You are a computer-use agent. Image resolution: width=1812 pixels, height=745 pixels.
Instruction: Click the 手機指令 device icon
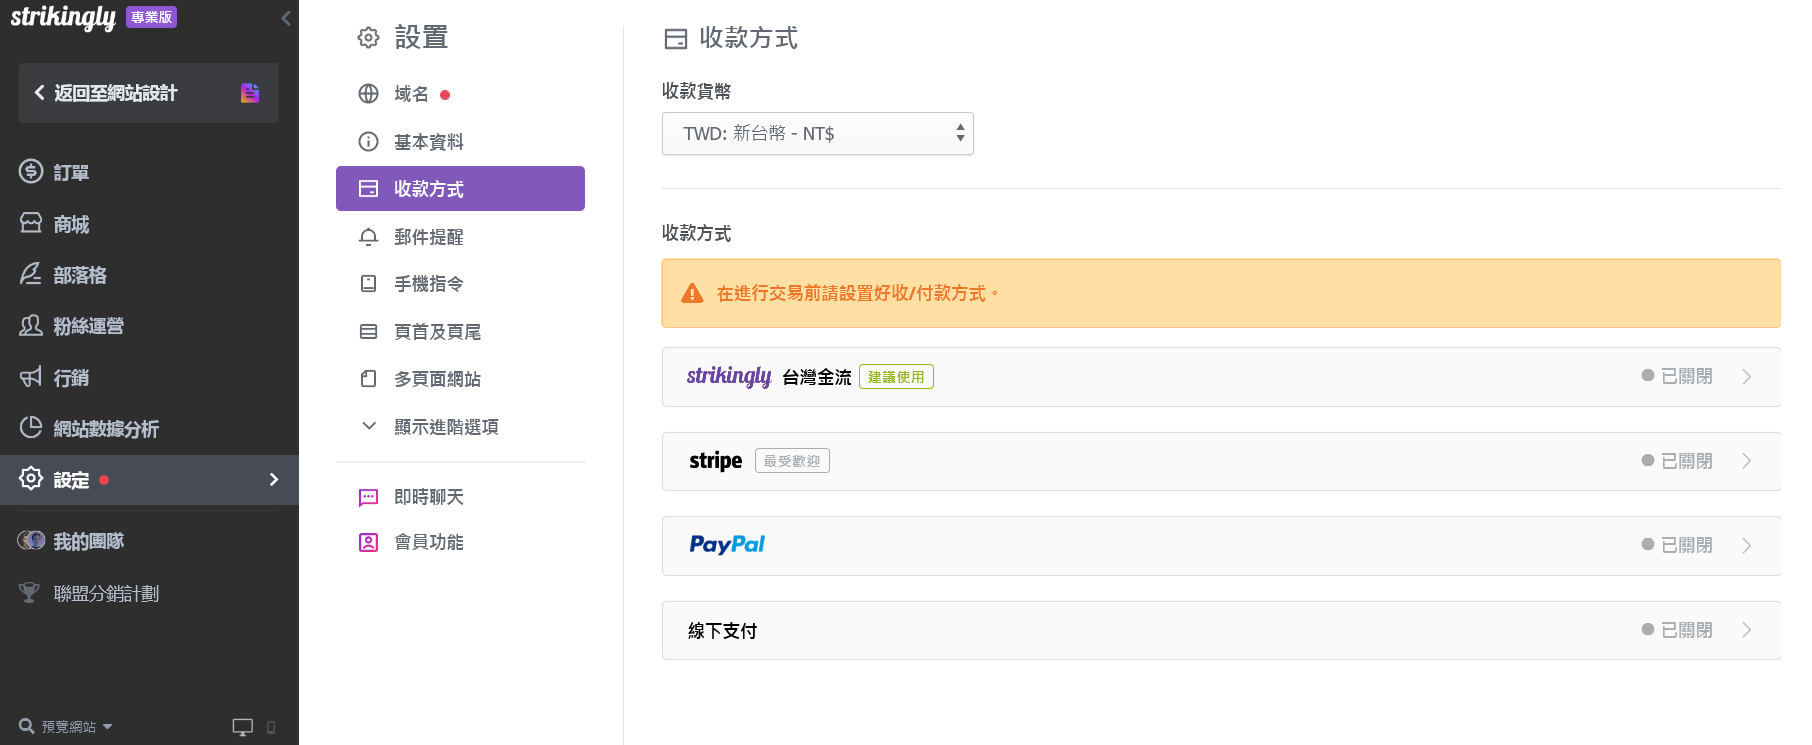pos(368,284)
